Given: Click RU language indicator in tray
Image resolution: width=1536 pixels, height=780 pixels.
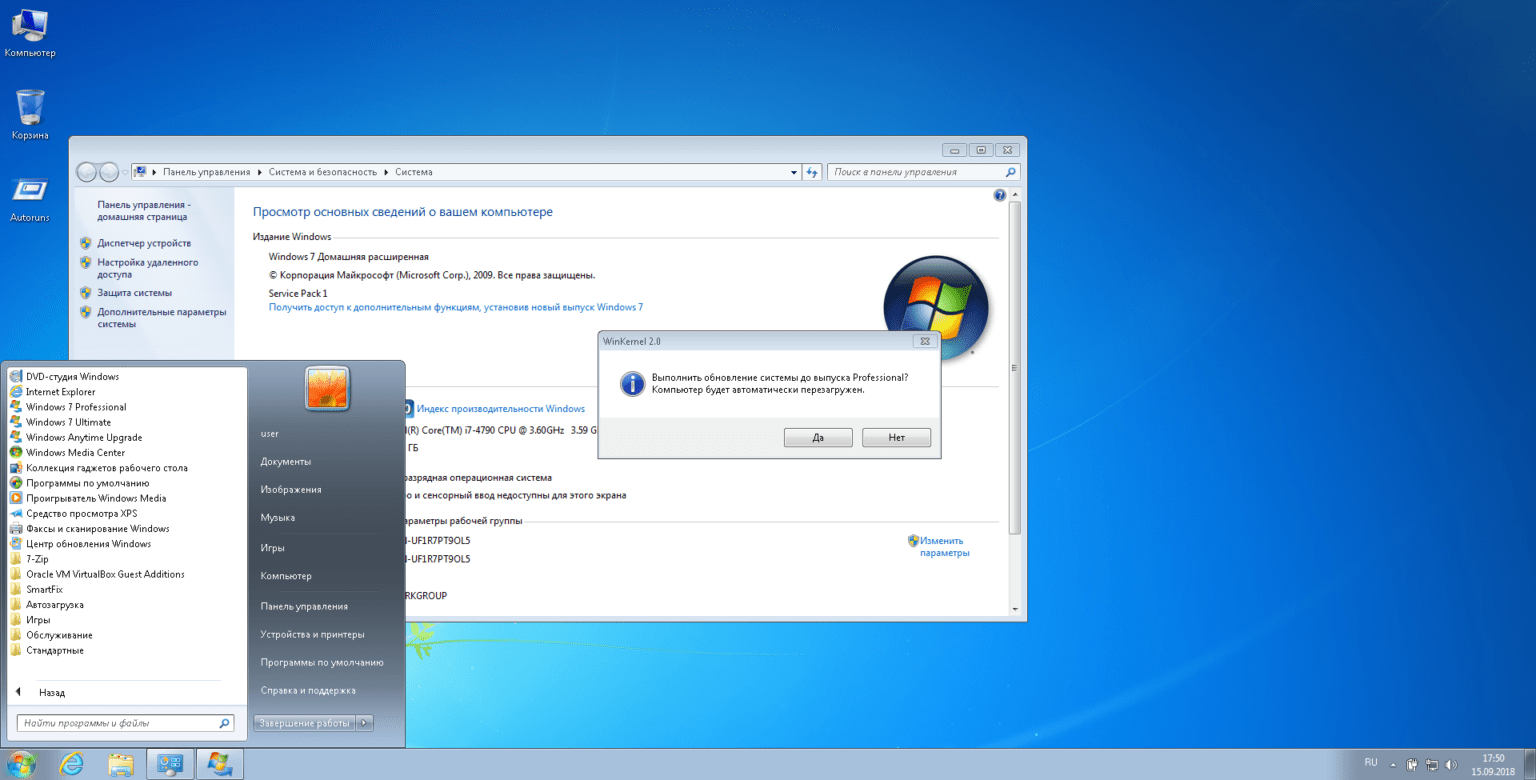Looking at the screenshot, I should tap(1371, 762).
